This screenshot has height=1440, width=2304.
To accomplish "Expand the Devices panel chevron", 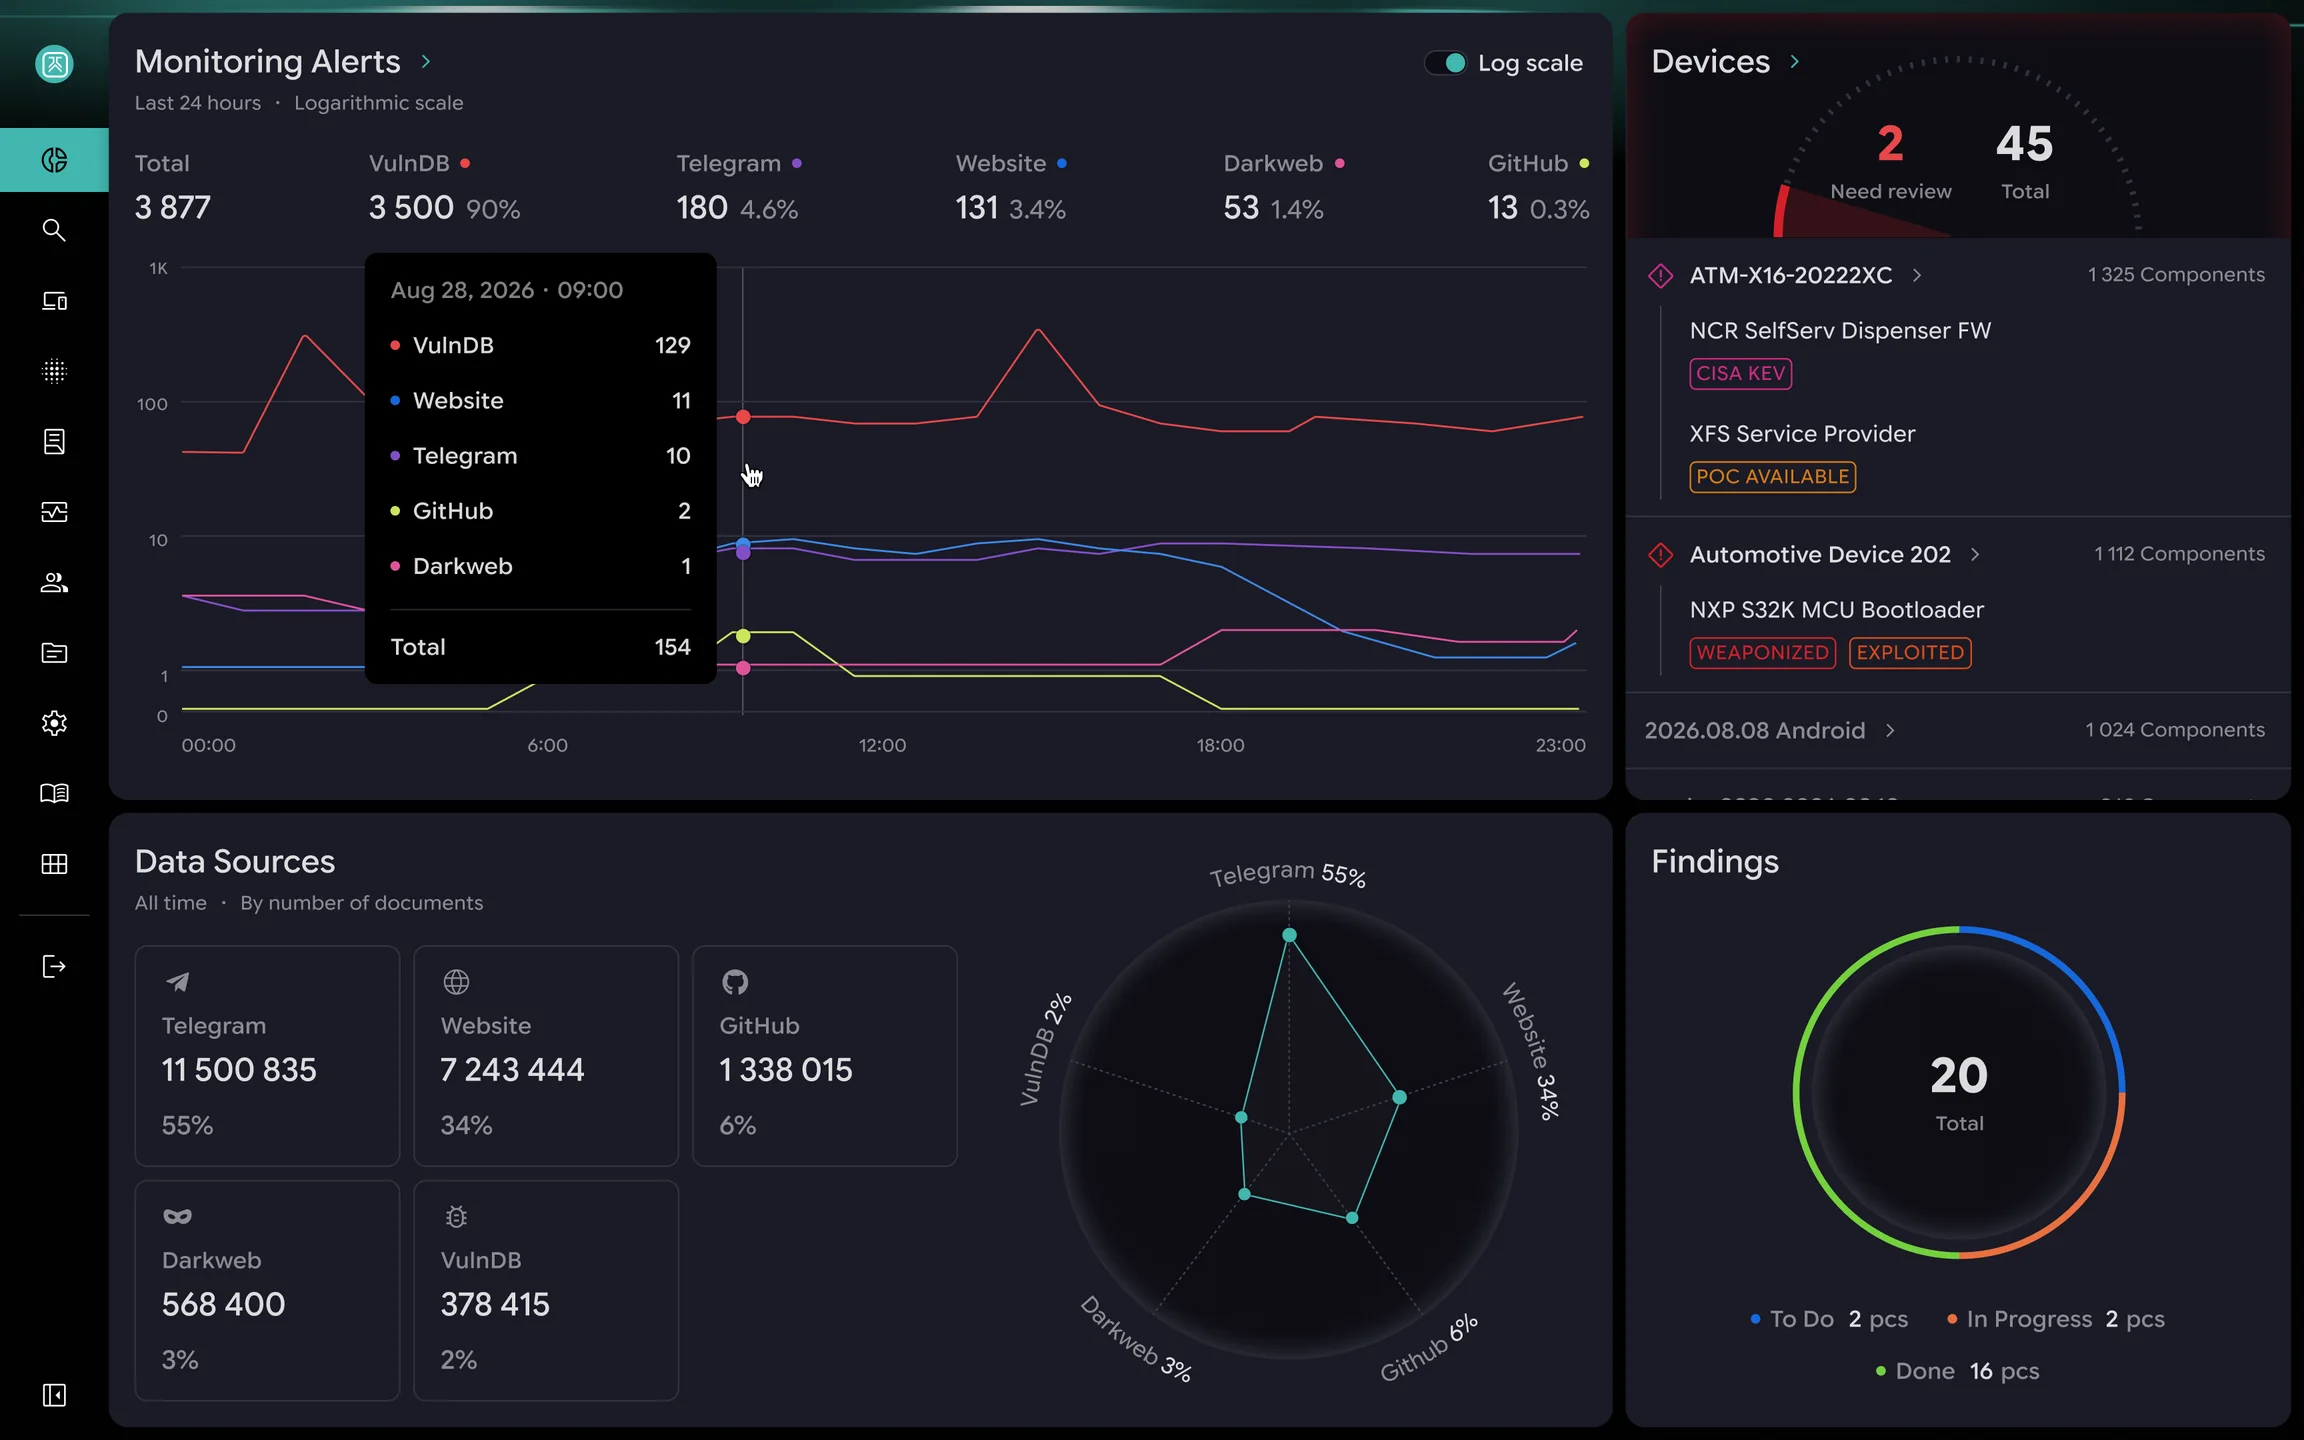I will (x=1795, y=62).
